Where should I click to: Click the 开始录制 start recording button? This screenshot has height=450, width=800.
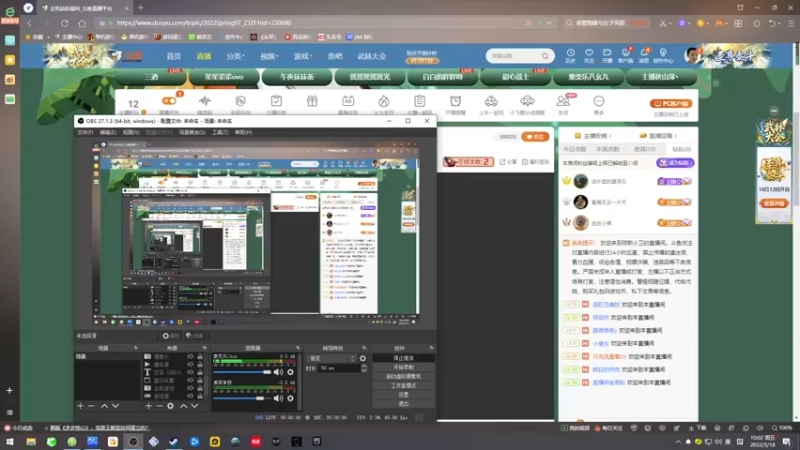pos(404,367)
